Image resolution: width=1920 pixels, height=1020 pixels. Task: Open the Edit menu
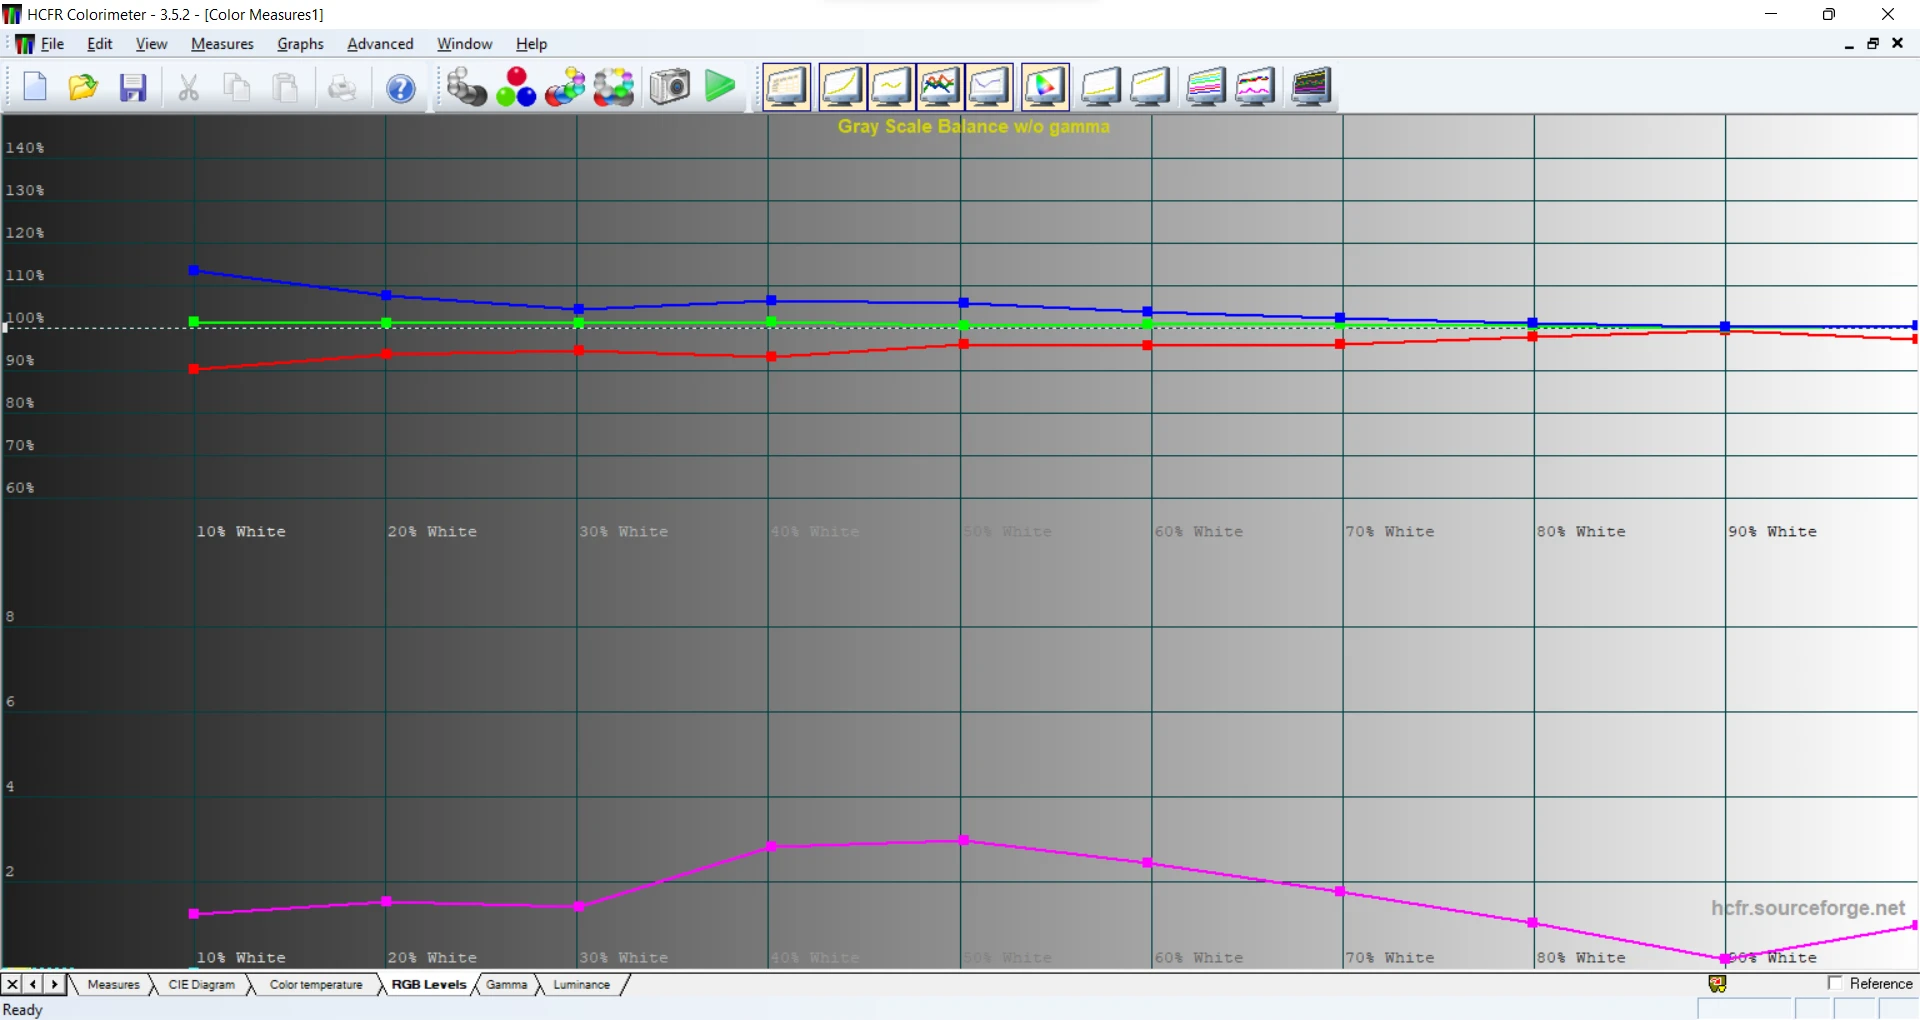[99, 44]
